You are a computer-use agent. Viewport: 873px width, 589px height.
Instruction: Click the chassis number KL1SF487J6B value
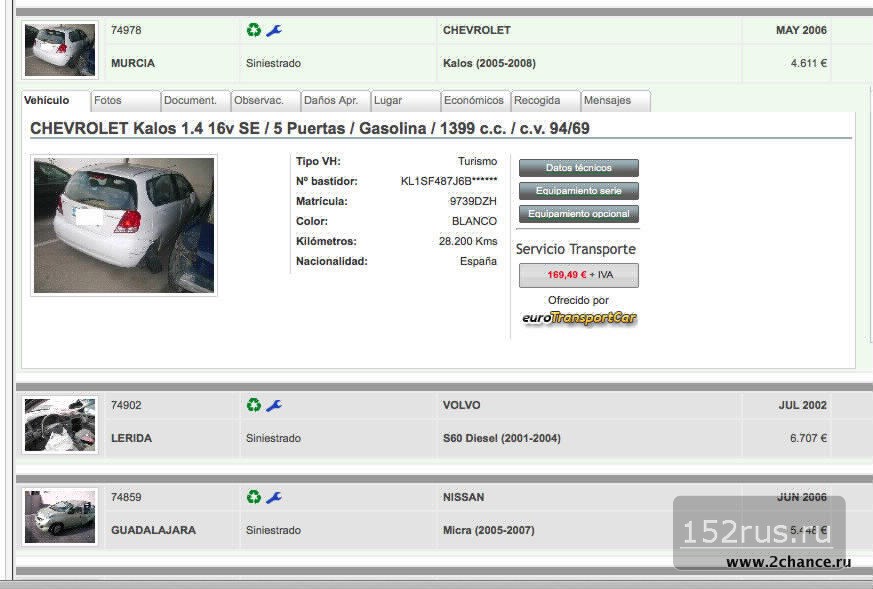pyautogui.click(x=449, y=181)
